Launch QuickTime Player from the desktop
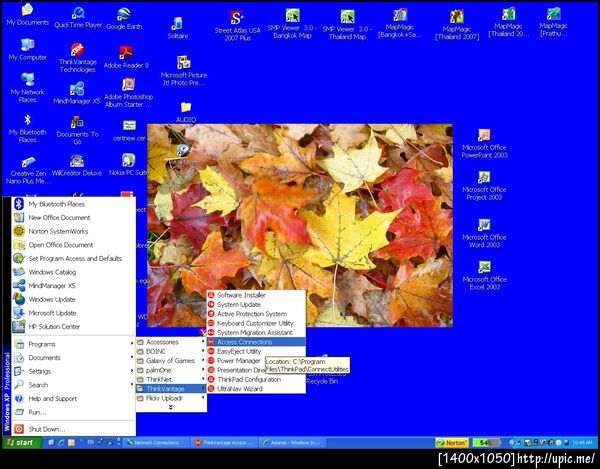 click(78, 17)
